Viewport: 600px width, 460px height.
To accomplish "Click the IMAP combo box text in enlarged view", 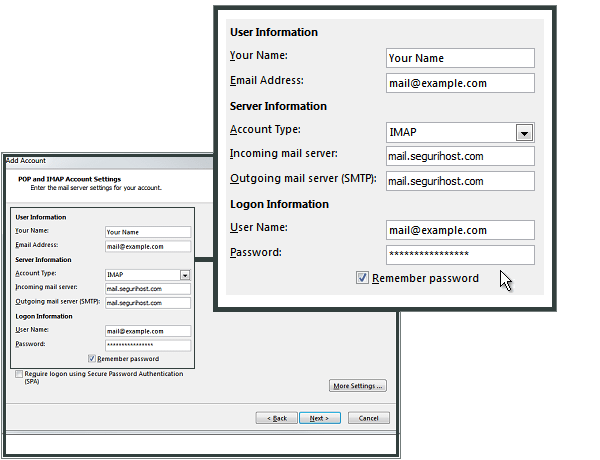I will [x=448, y=132].
